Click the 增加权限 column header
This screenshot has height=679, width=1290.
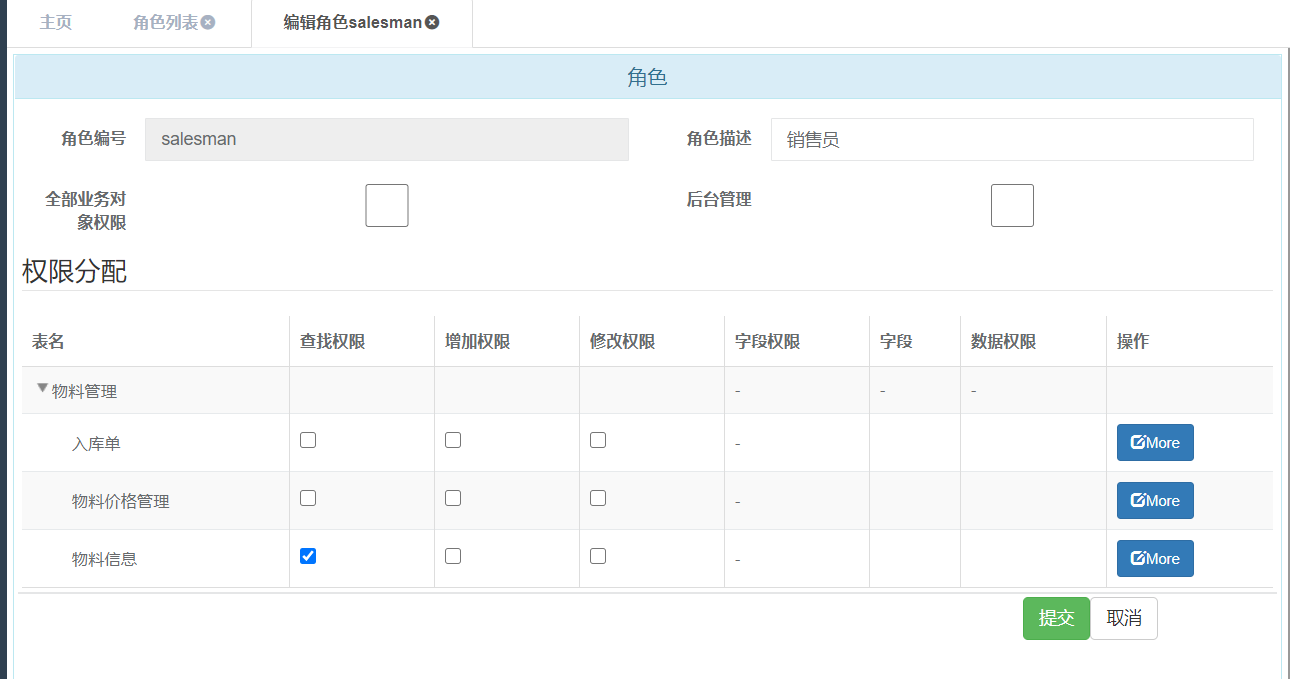(x=478, y=342)
